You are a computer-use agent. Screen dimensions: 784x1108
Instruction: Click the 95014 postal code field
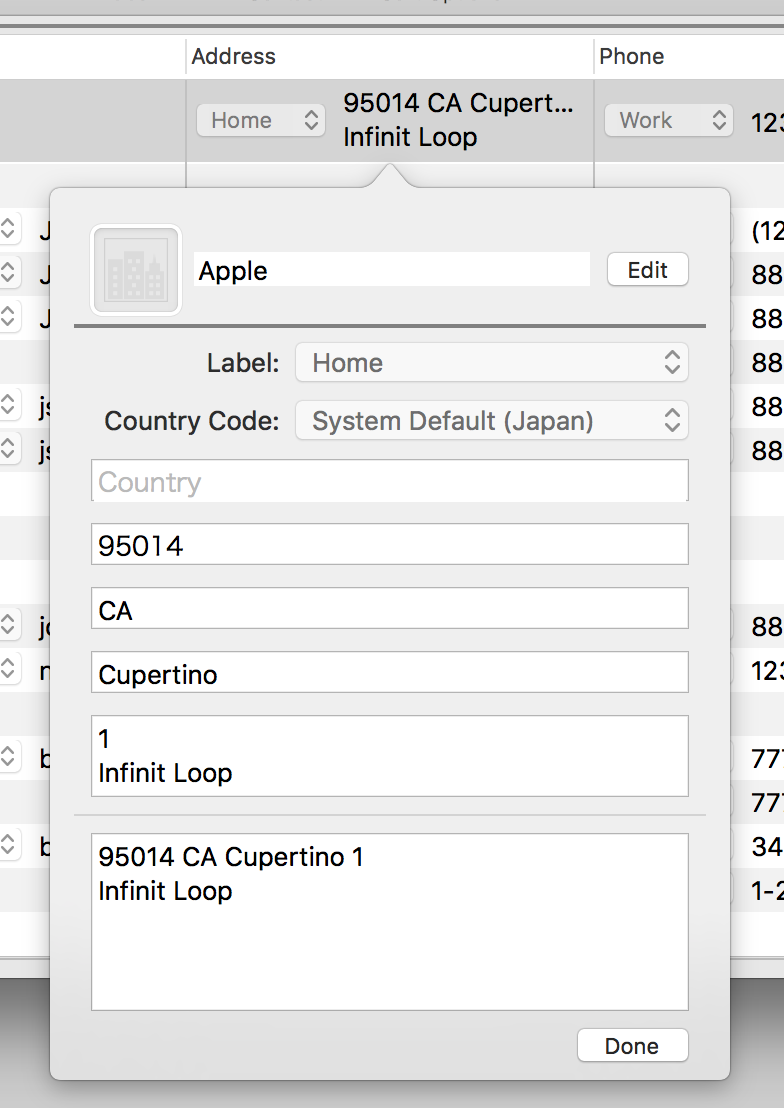coord(390,545)
